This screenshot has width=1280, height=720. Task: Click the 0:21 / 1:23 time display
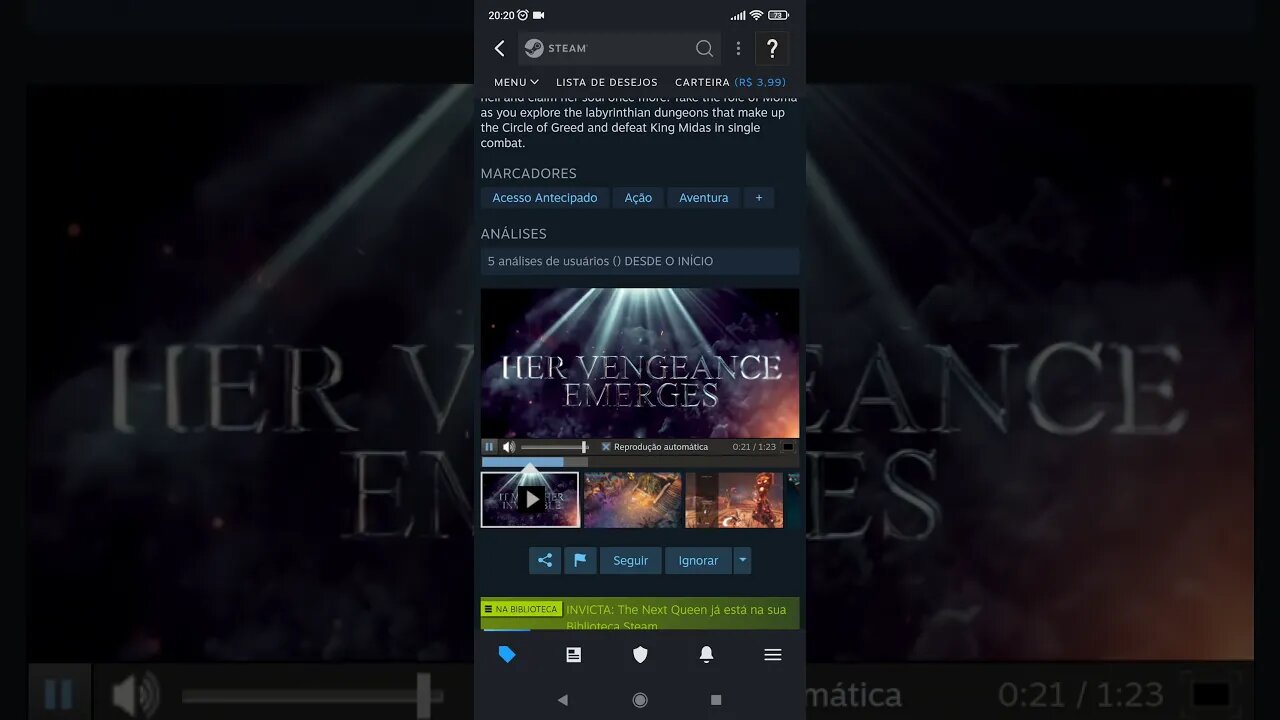pos(754,447)
